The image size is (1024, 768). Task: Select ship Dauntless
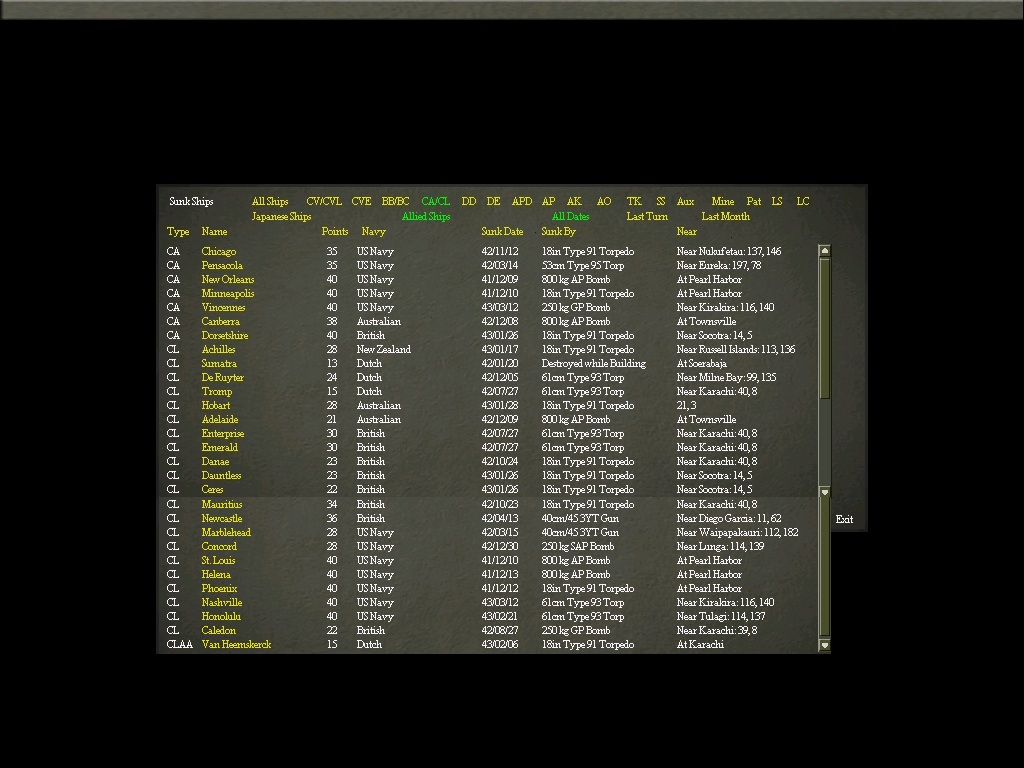pos(221,476)
